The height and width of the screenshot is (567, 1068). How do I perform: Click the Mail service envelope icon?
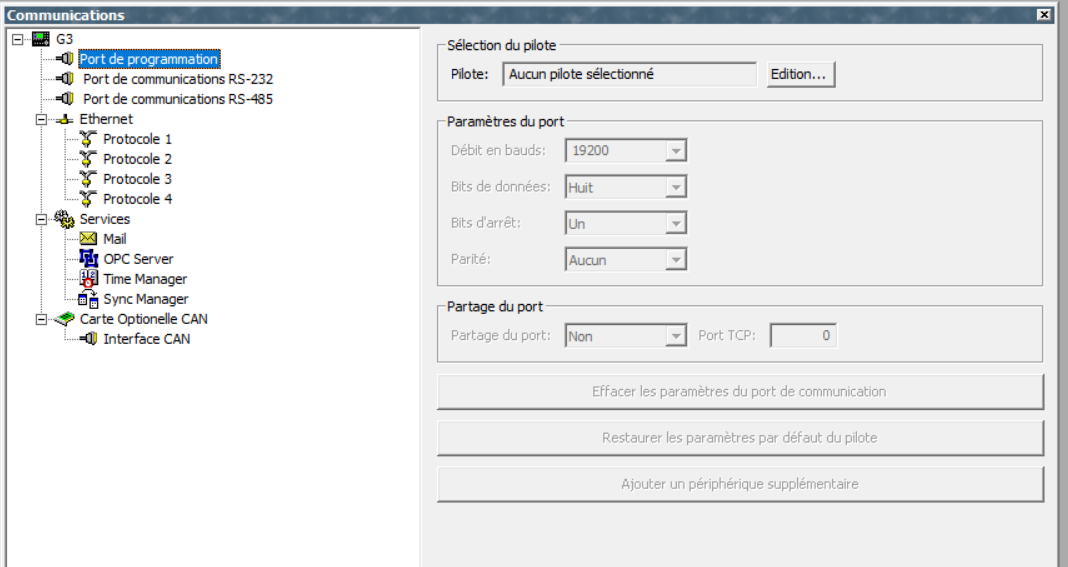tap(88, 239)
